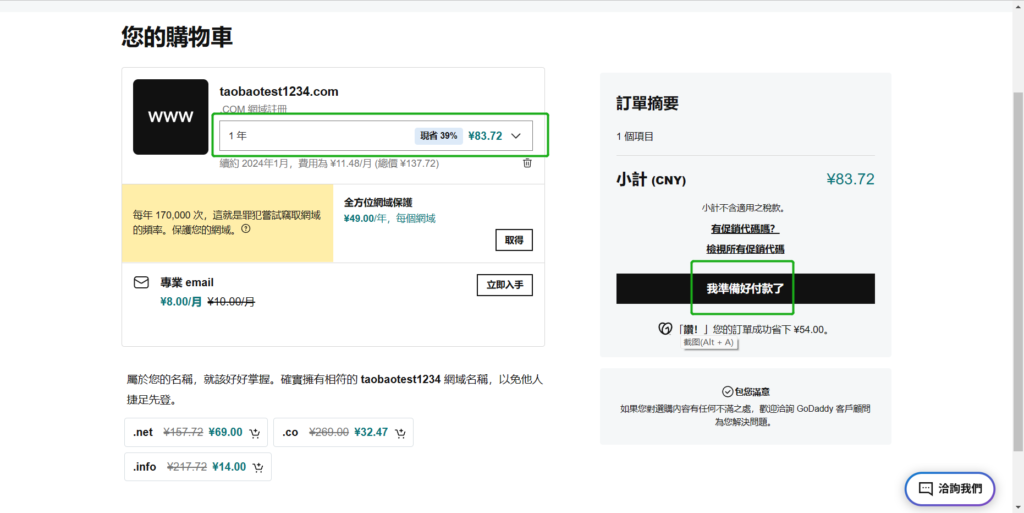
Task: Click the 我準備好付款了 checkout button
Action: [745, 288]
